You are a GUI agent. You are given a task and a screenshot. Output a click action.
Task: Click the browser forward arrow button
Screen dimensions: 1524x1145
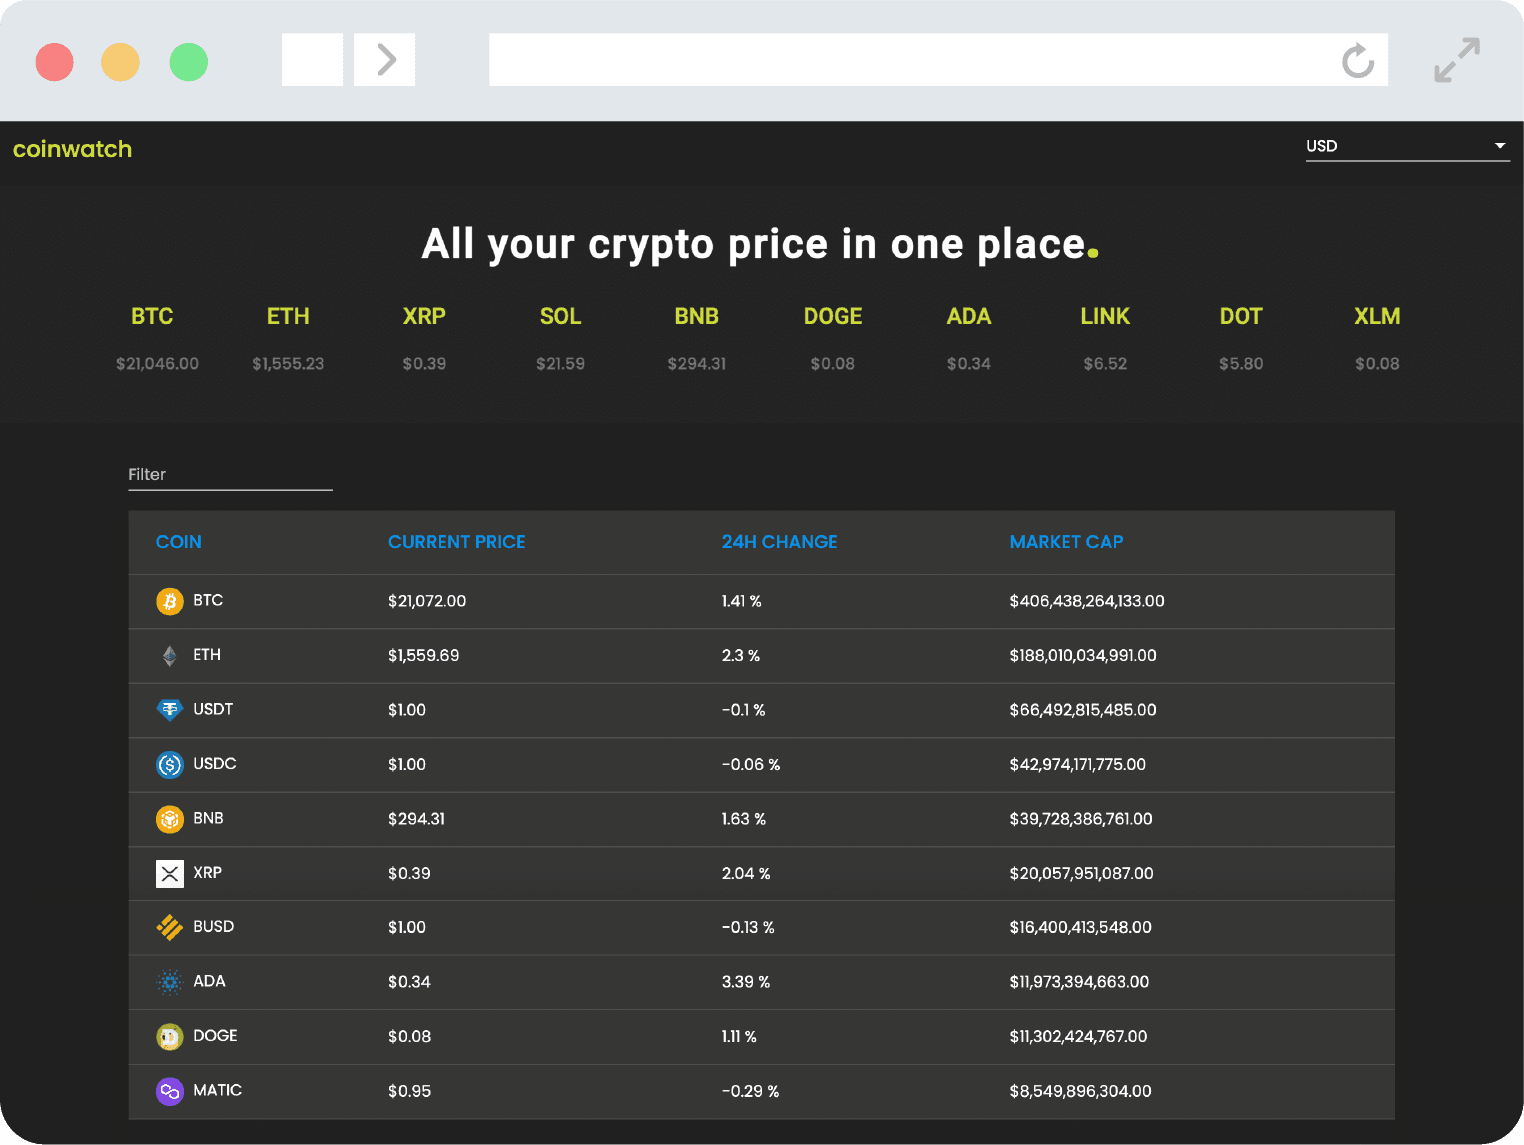385,60
